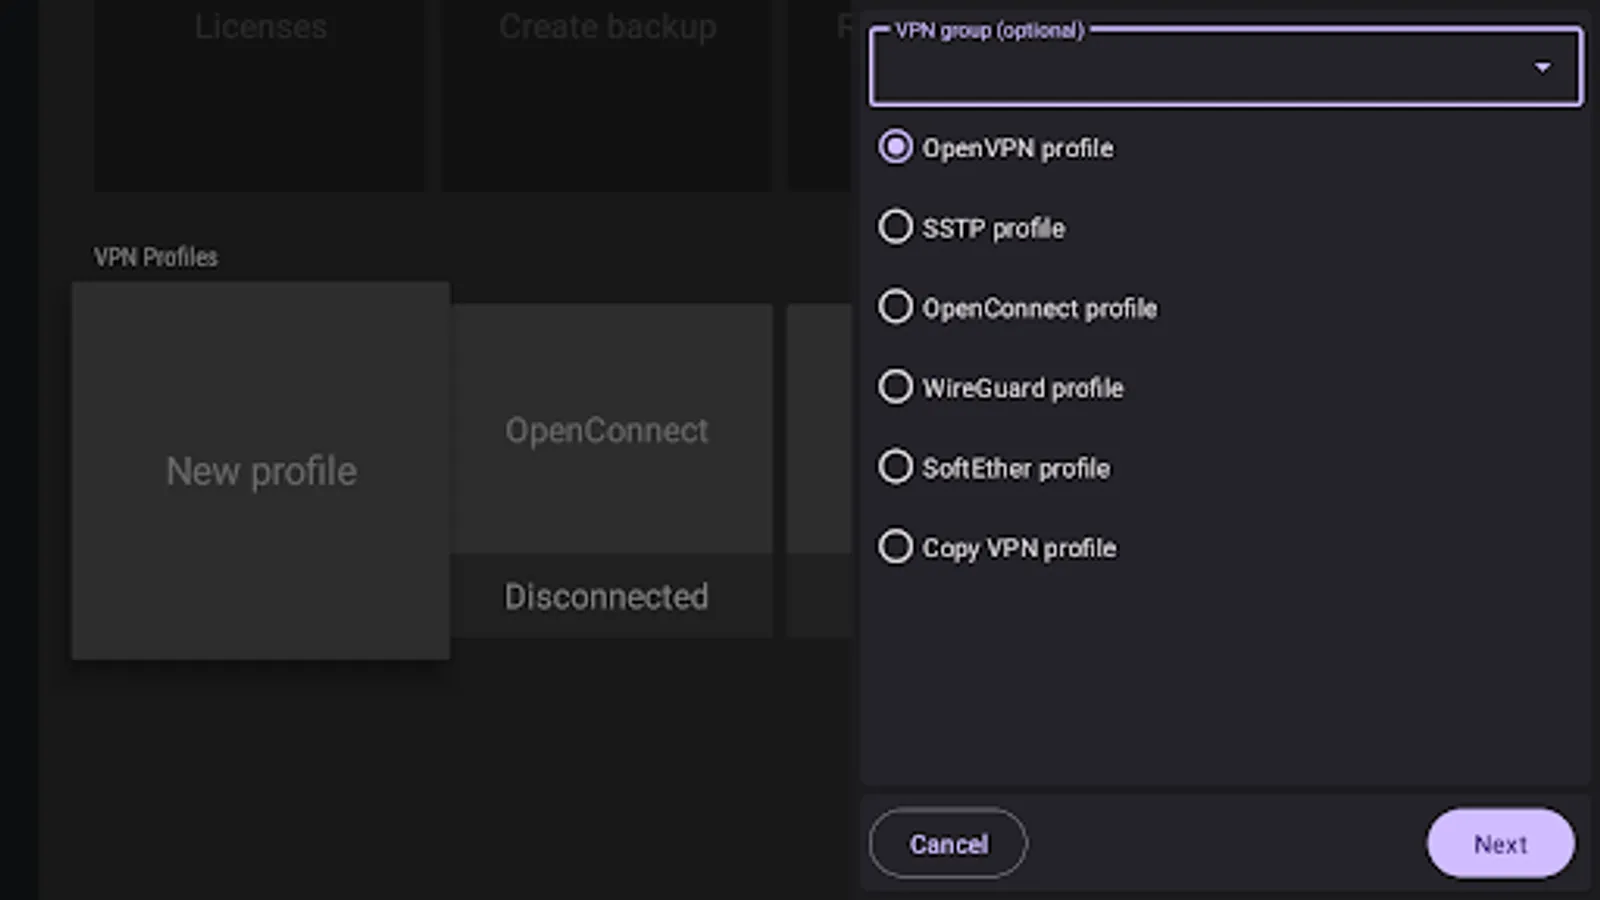Viewport: 1600px width, 900px height.
Task: Click the VPN Profiles section heading
Action: pos(155,257)
